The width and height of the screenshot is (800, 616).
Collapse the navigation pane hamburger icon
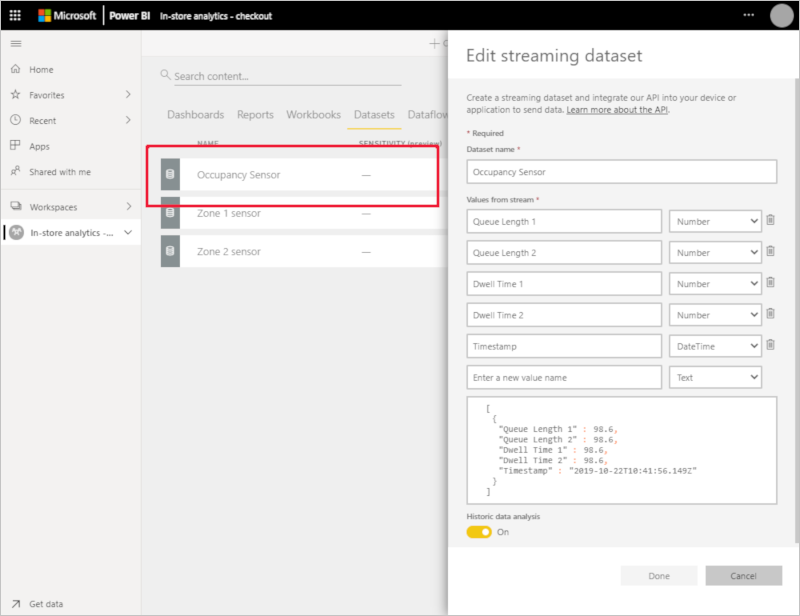[x=14, y=44]
